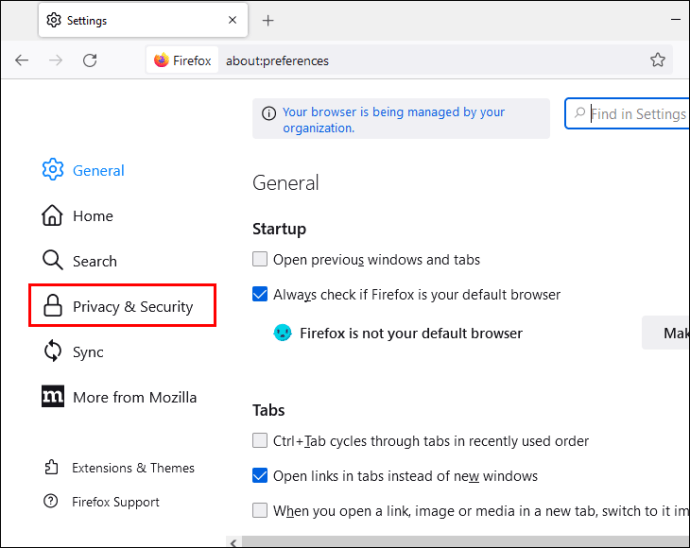Enable Ctrl+Tab cycles through tabs checkbox

coord(260,440)
